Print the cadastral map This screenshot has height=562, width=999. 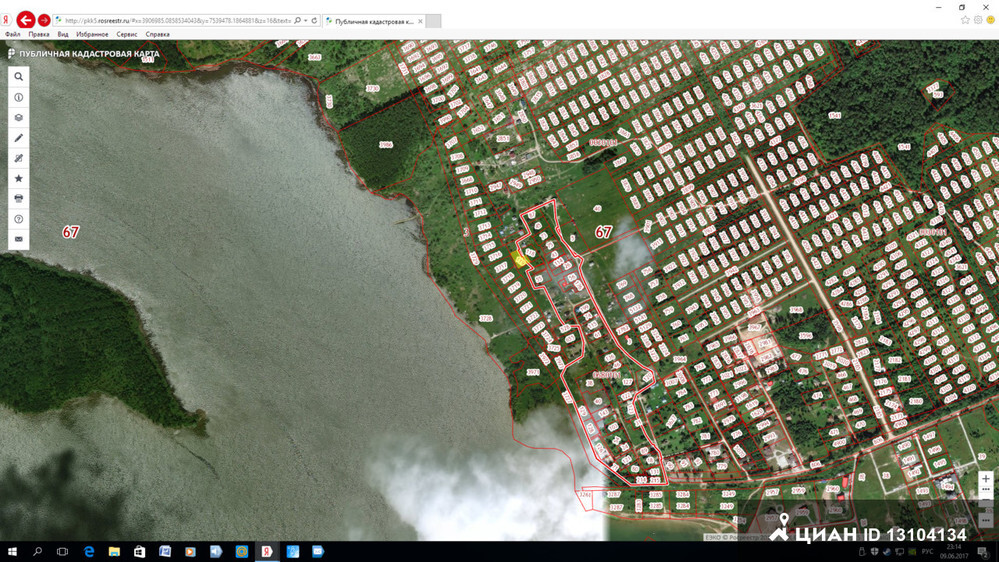click(x=18, y=198)
